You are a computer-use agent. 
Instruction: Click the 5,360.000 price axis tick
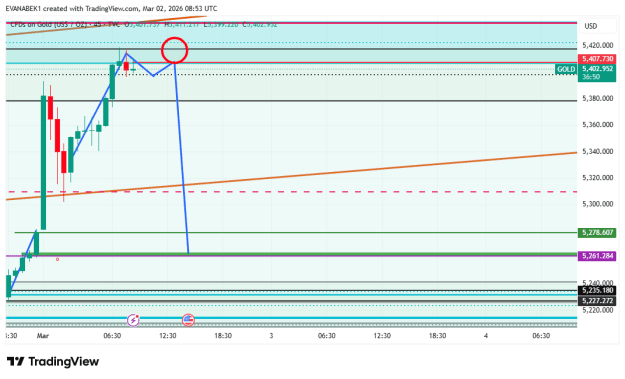597,125
